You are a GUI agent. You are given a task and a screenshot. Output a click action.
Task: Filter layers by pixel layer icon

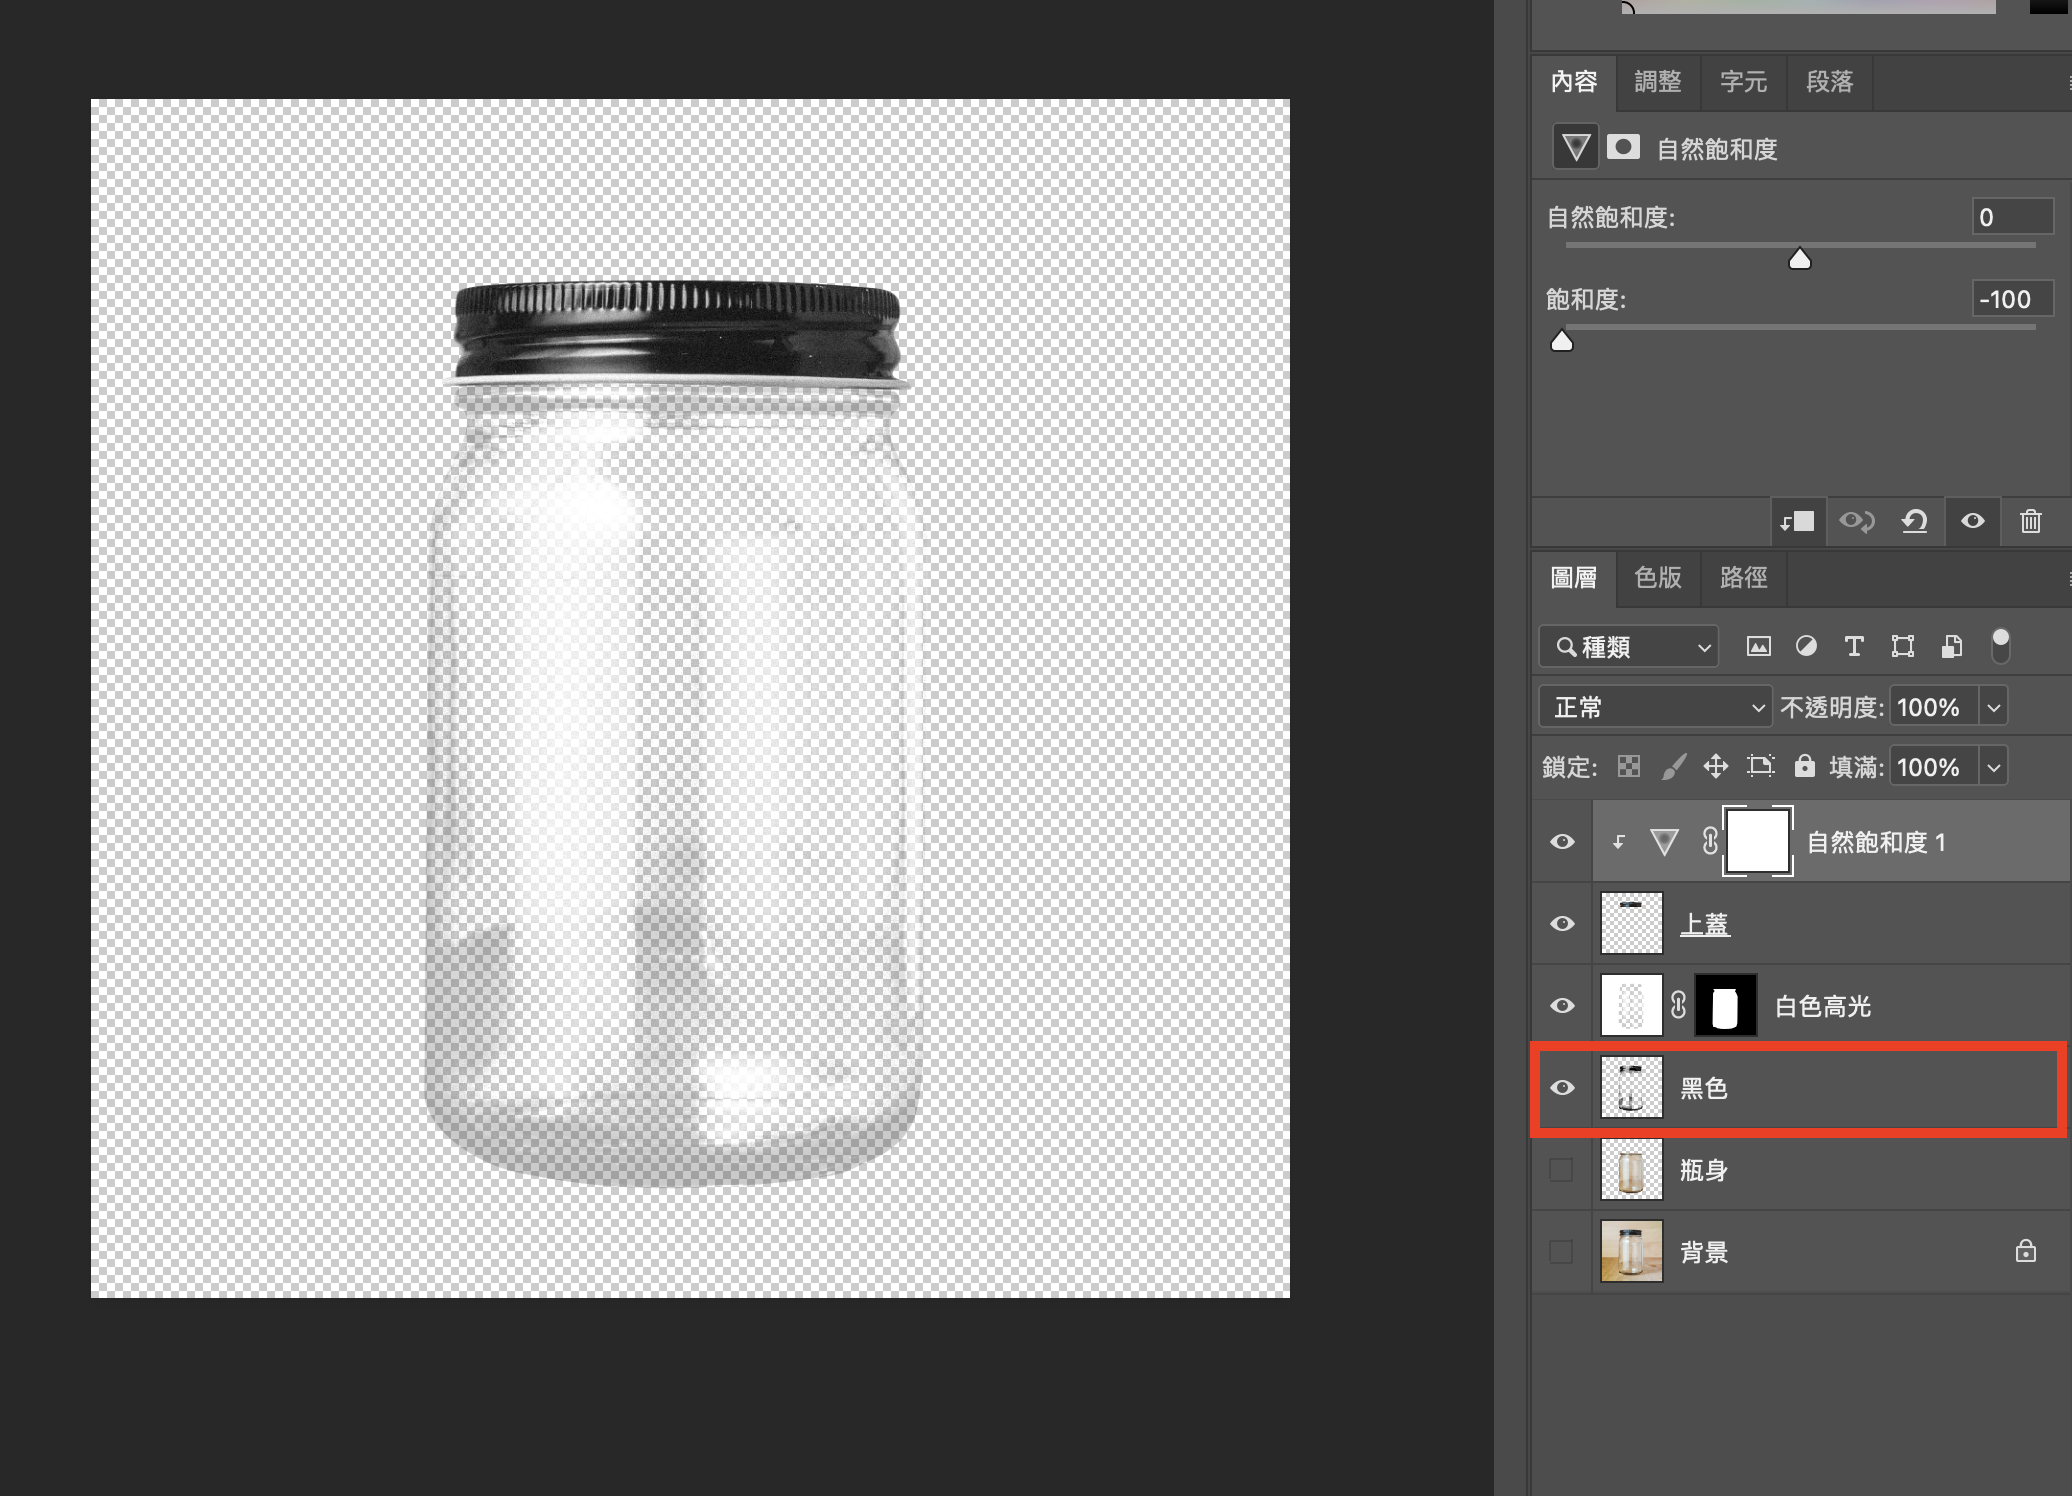point(1759,647)
